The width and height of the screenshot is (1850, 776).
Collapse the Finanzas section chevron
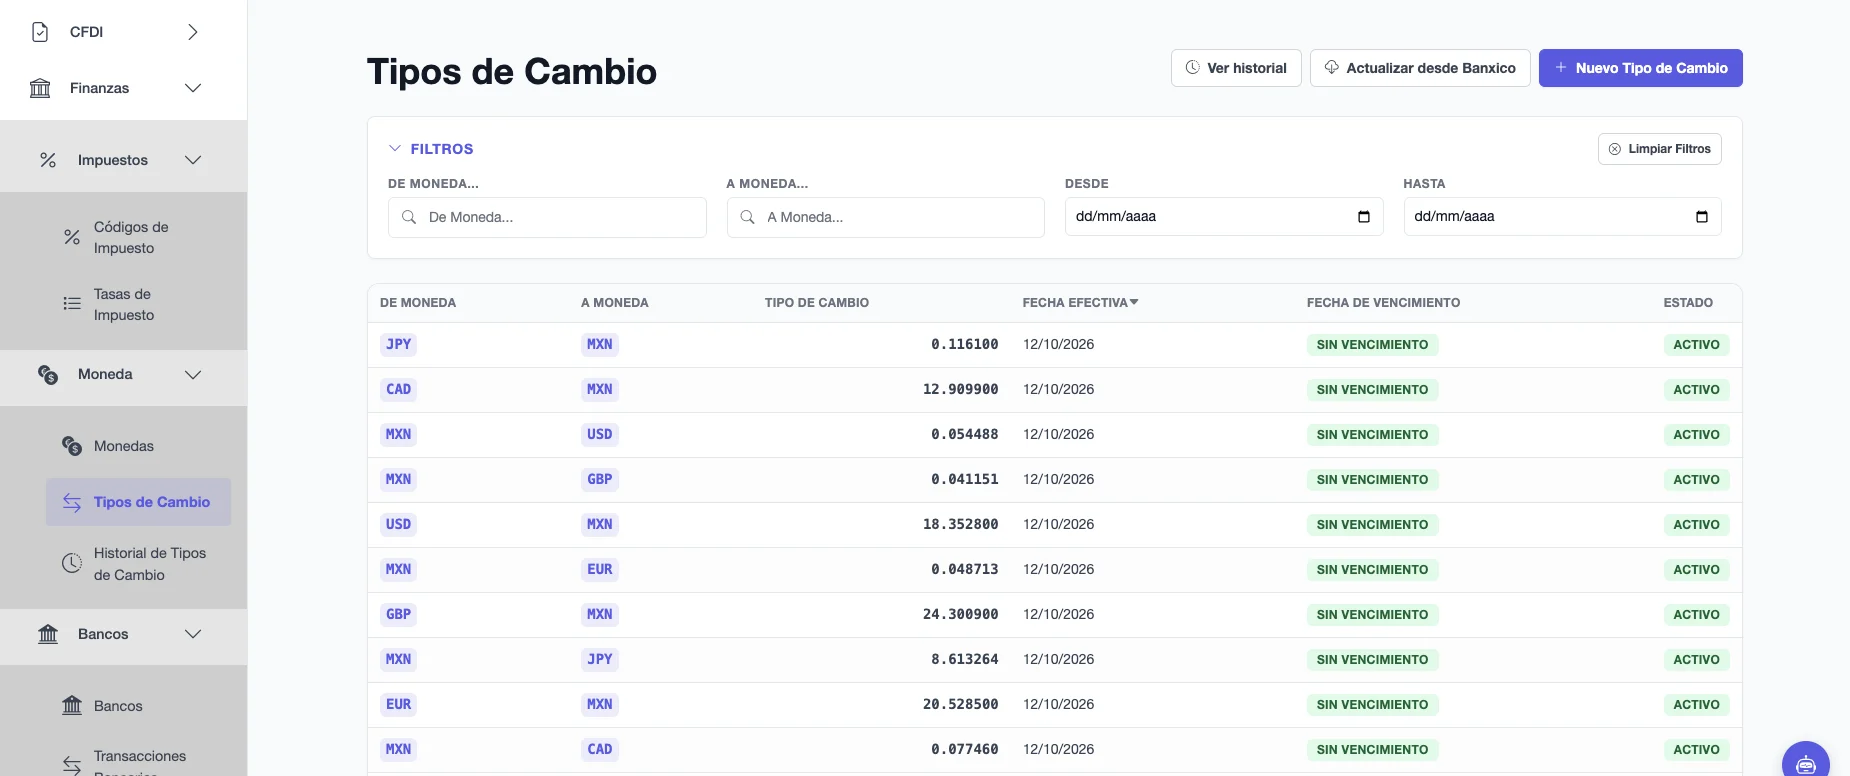click(193, 88)
